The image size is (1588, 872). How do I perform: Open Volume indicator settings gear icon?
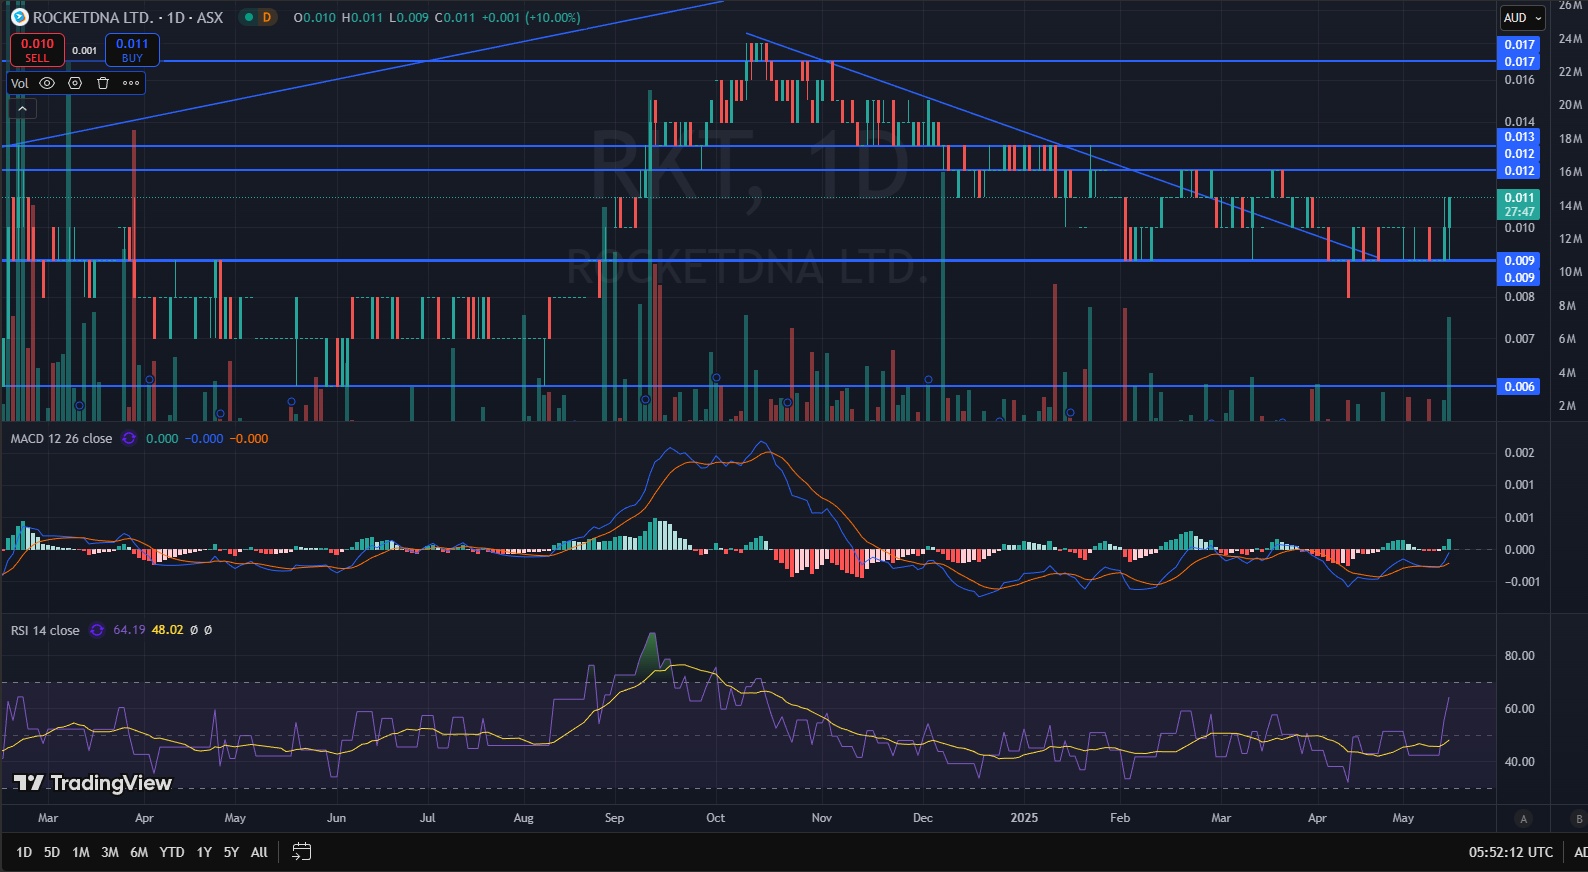pyautogui.click(x=75, y=83)
